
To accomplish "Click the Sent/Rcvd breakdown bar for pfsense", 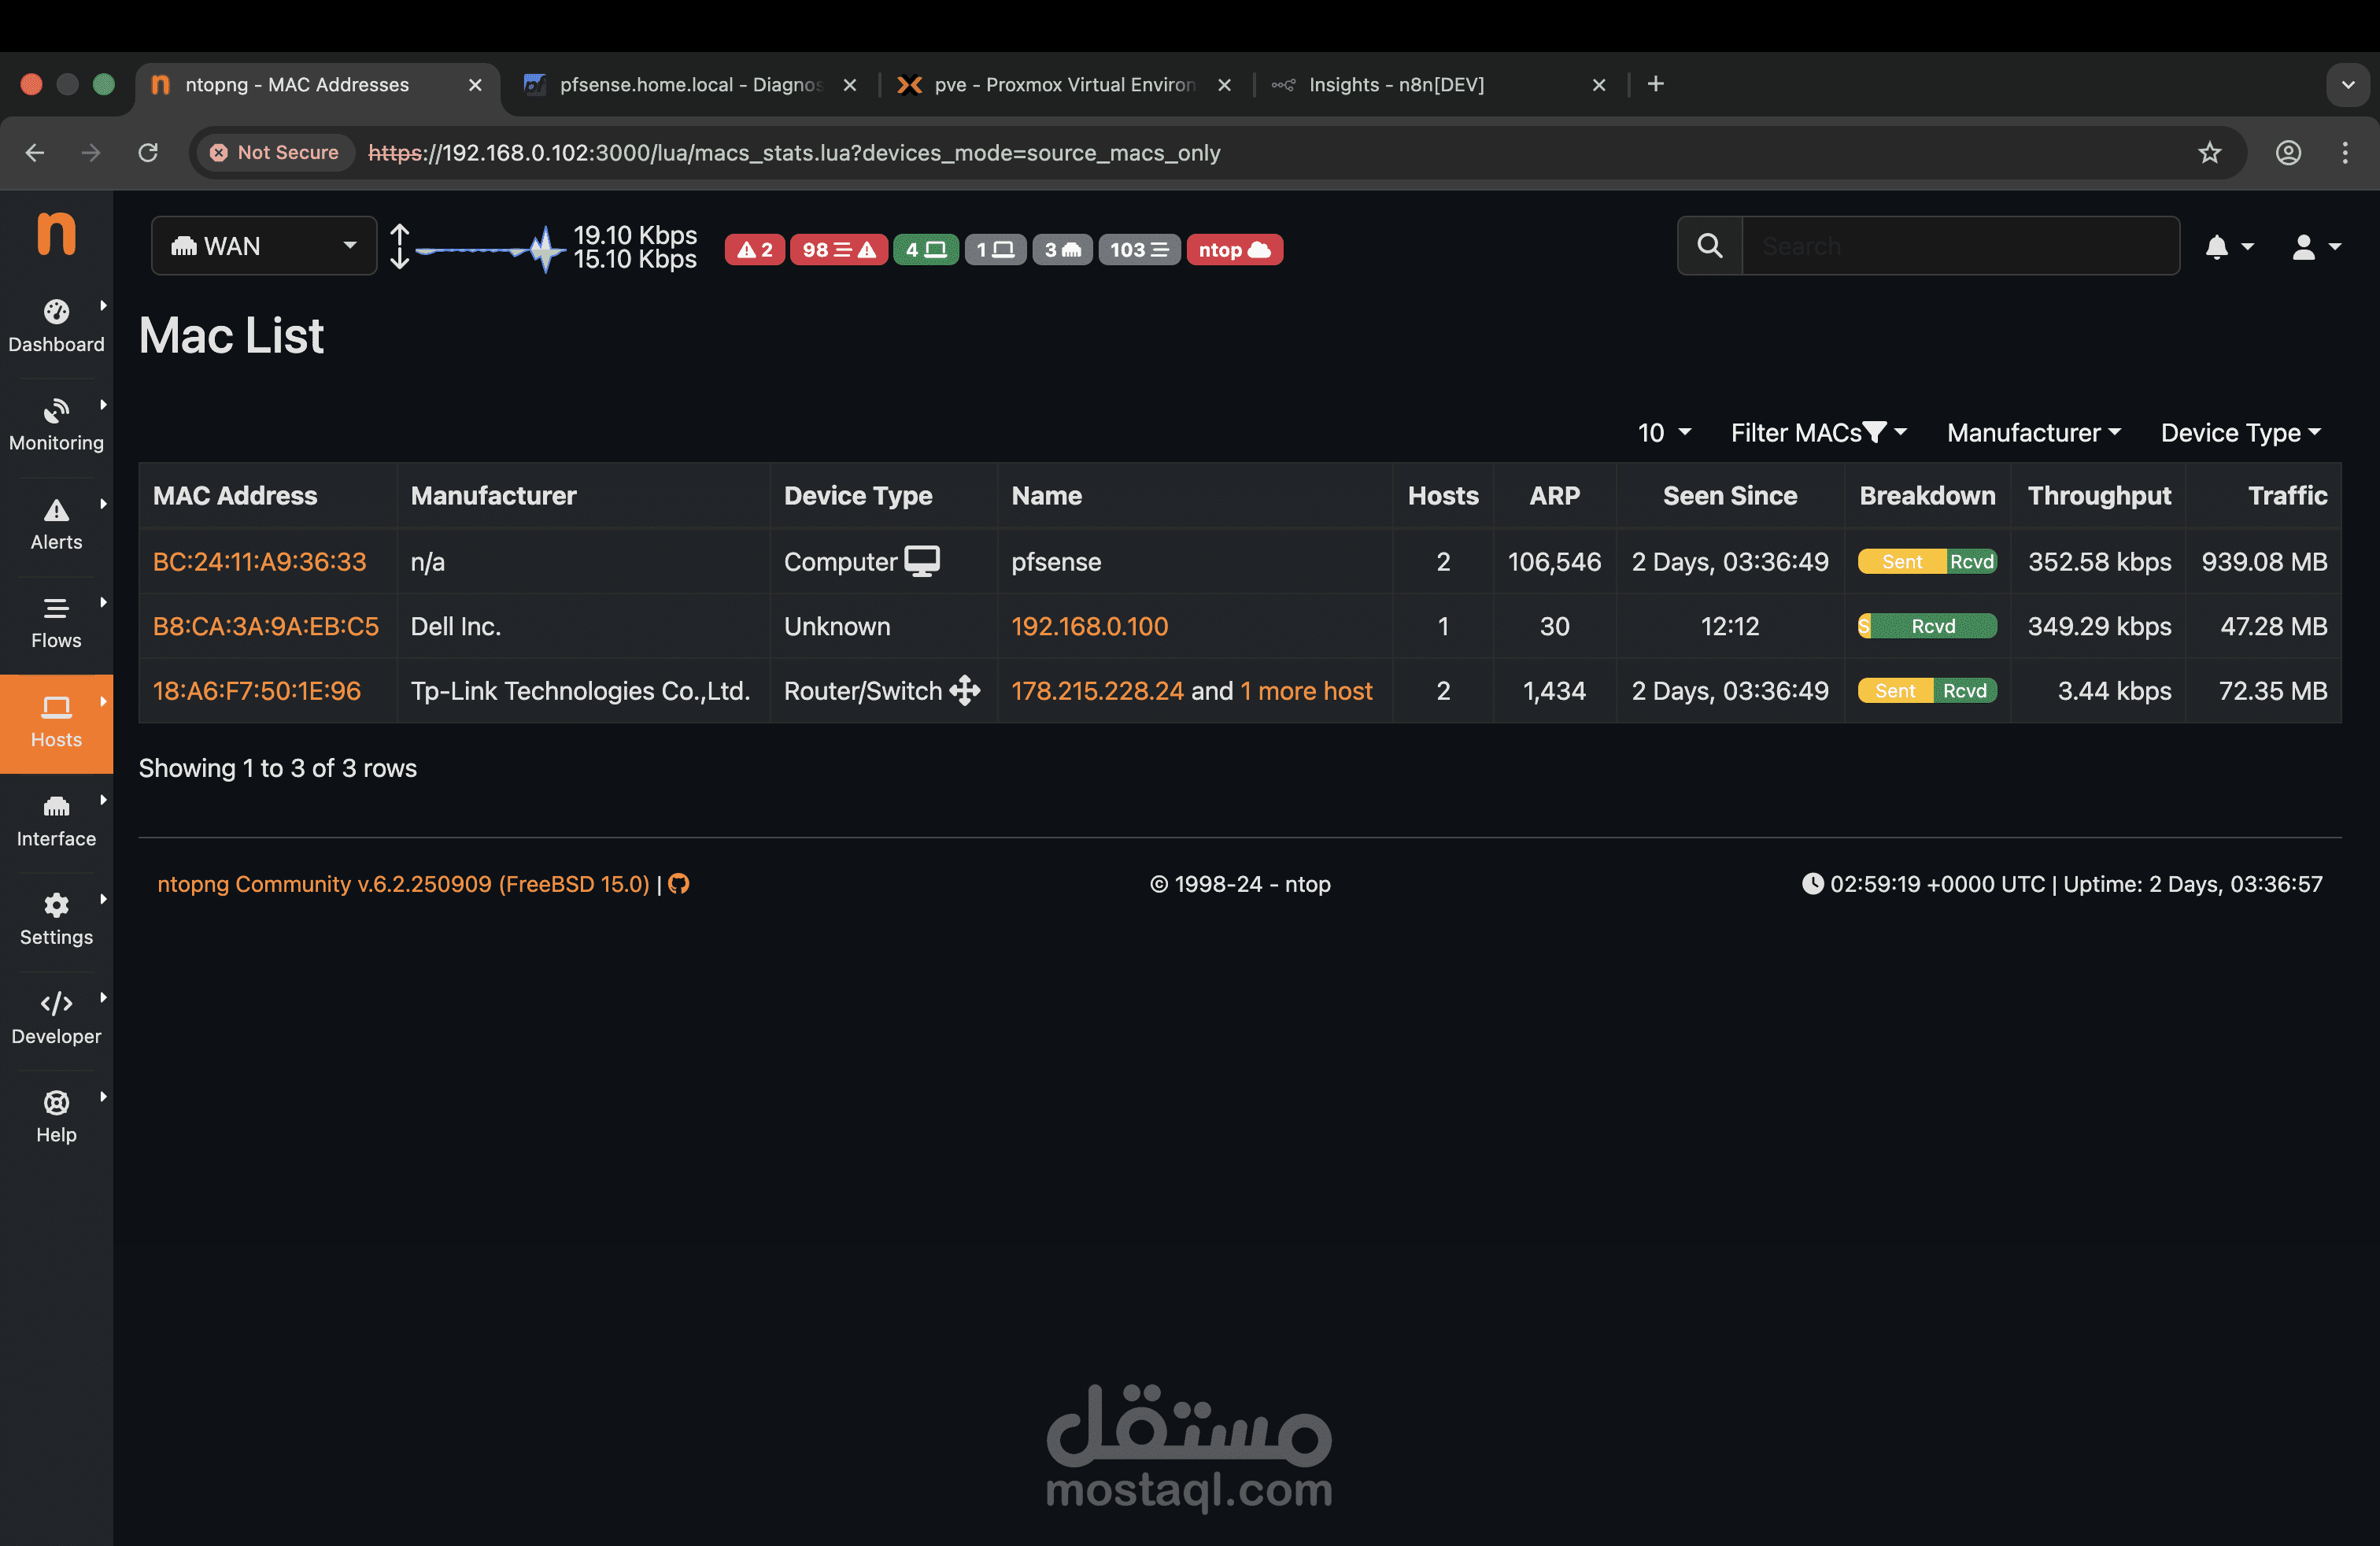I will click(1927, 562).
